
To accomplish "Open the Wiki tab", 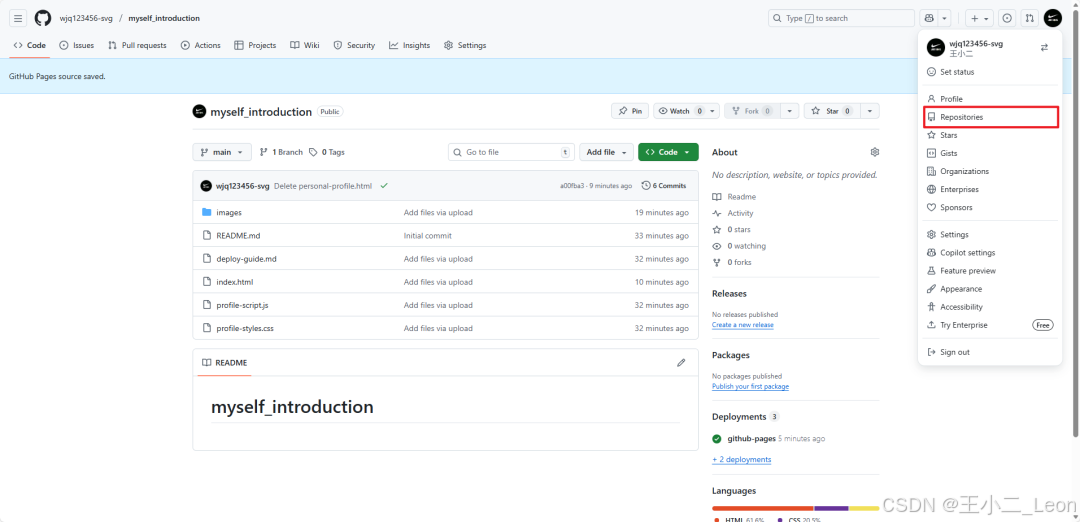I will coord(304,45).
